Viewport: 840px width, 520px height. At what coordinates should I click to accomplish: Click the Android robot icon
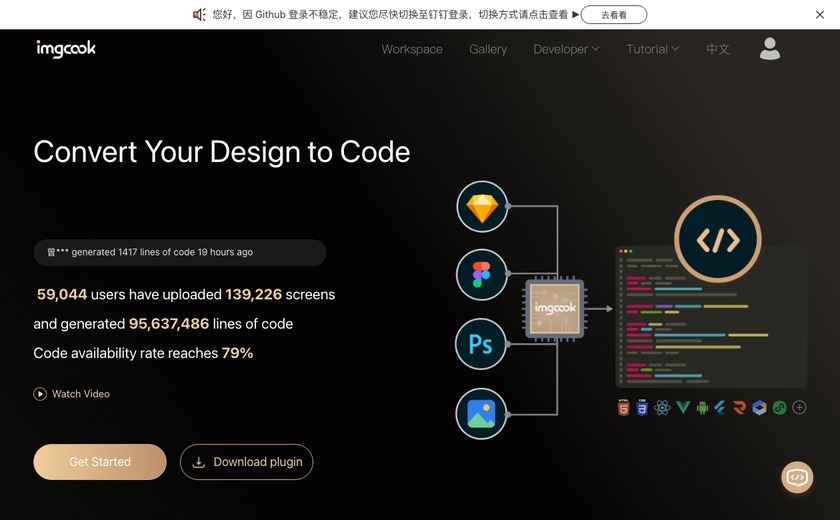coord(702,408)
